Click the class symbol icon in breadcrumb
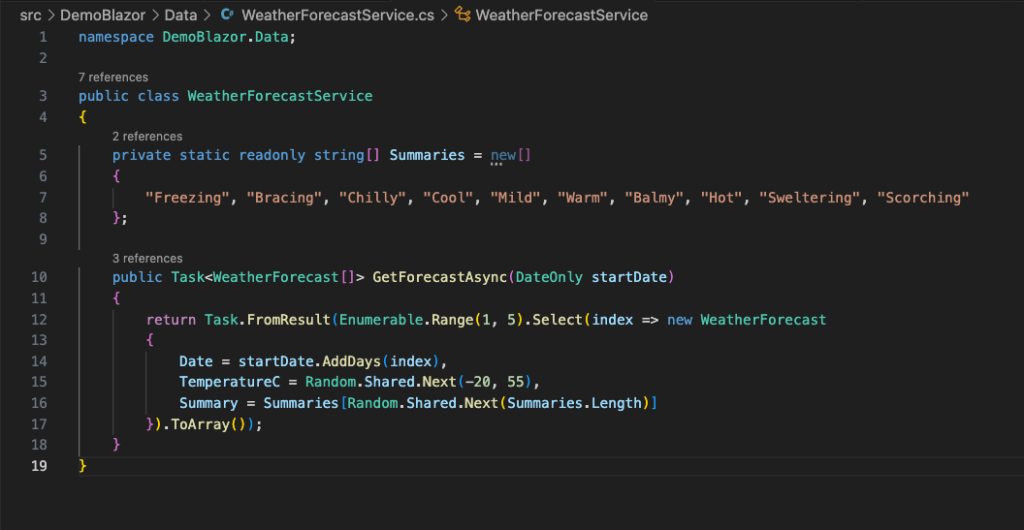The height and width of the screenshot is (530, 1024). (x=462, y=15)
